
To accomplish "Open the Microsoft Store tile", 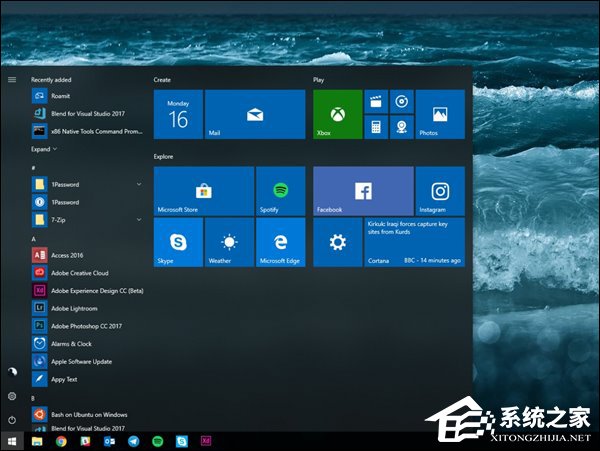I will [x=204, y=191].
